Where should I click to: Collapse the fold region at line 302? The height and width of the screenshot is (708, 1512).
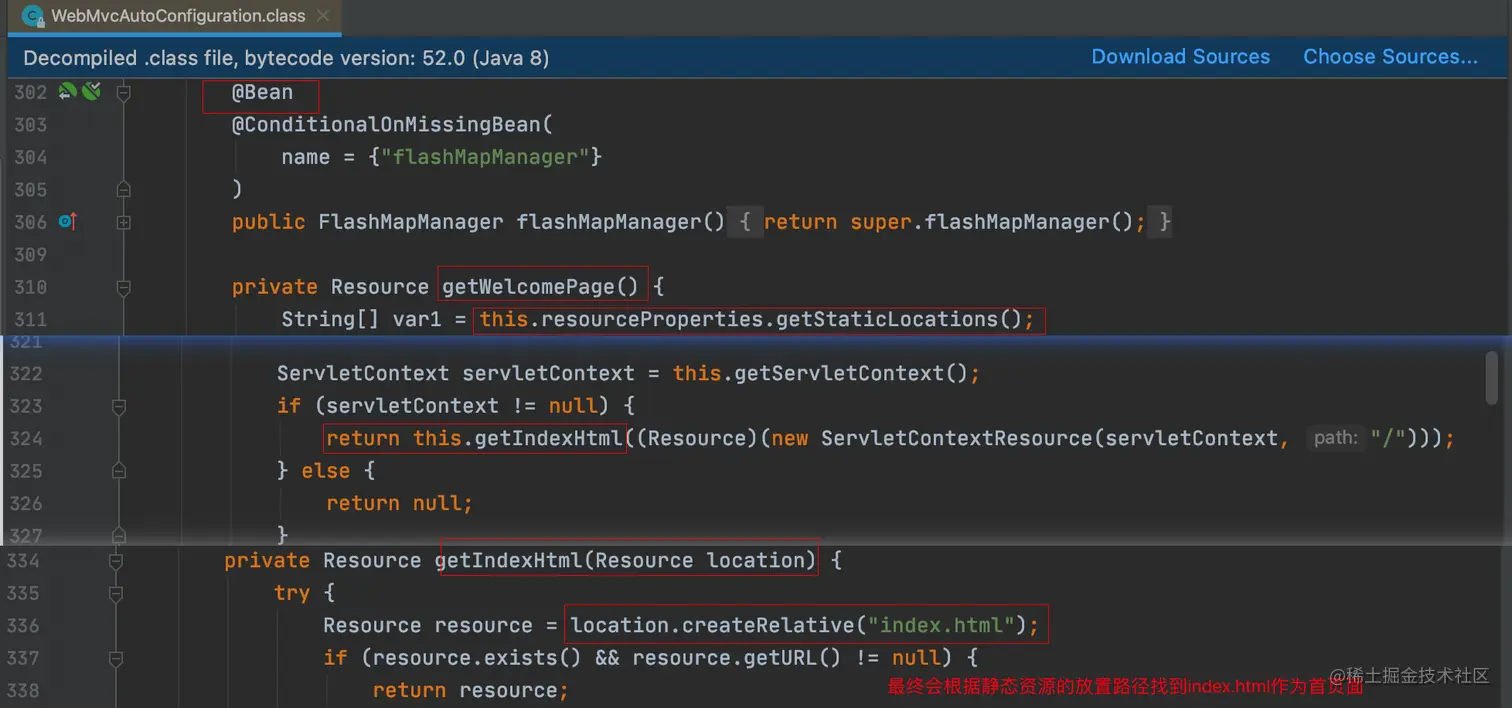(x=123, y=92)
